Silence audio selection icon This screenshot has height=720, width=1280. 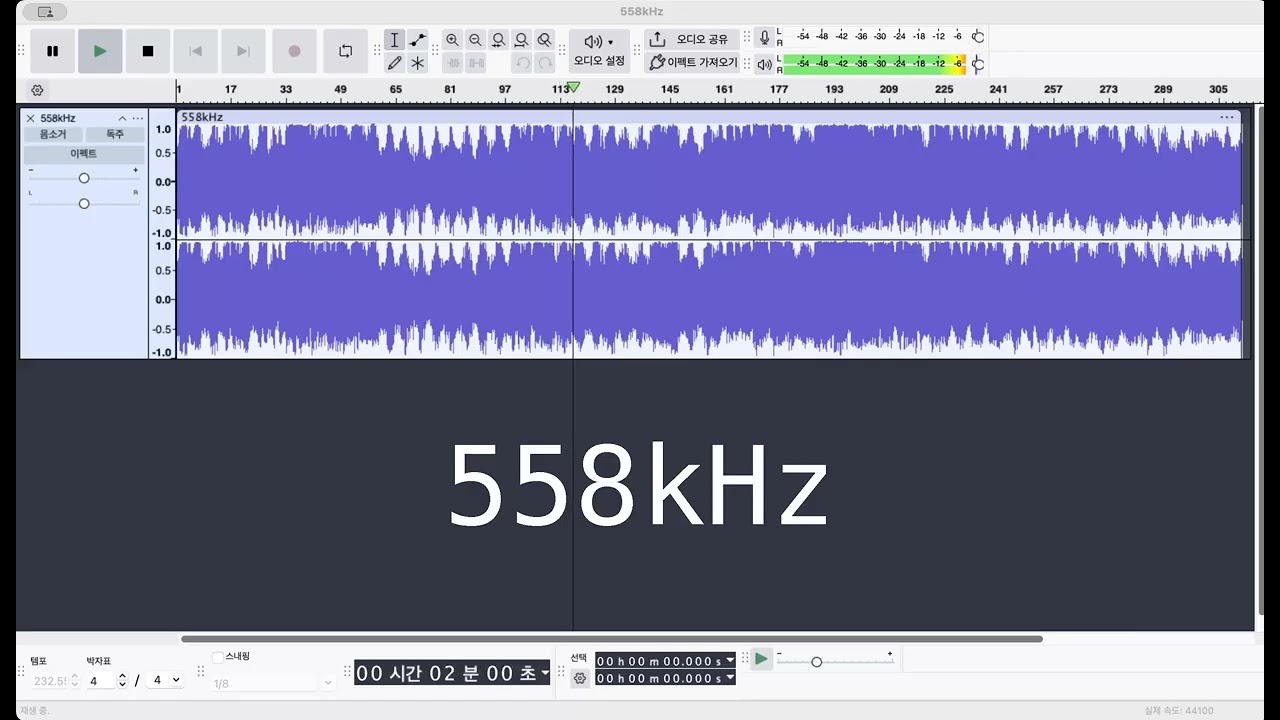click(475, 63)
